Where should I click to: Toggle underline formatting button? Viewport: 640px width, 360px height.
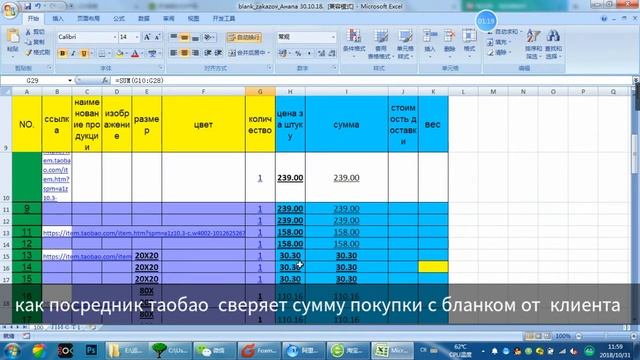point(84,53)
